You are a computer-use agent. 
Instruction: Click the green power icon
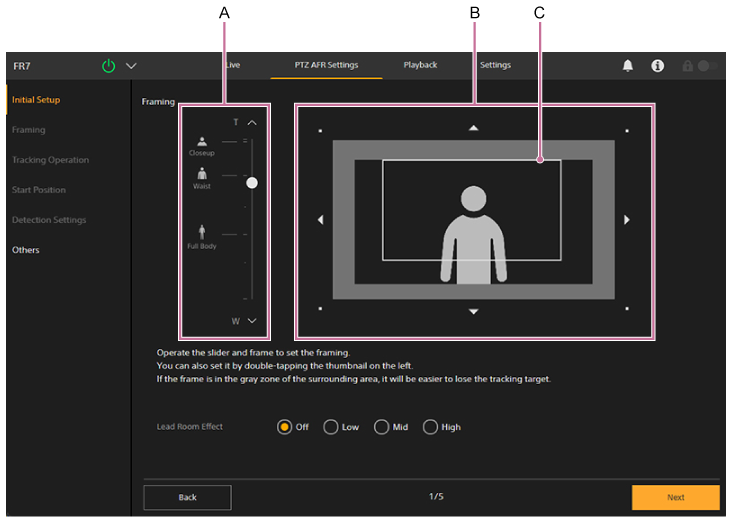click(109, 66)
